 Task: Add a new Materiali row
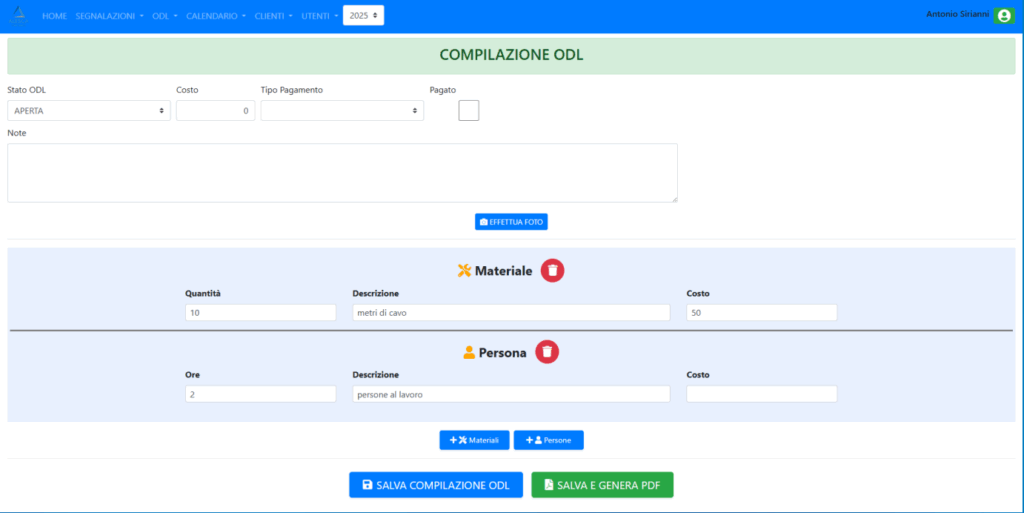point(474,440)
